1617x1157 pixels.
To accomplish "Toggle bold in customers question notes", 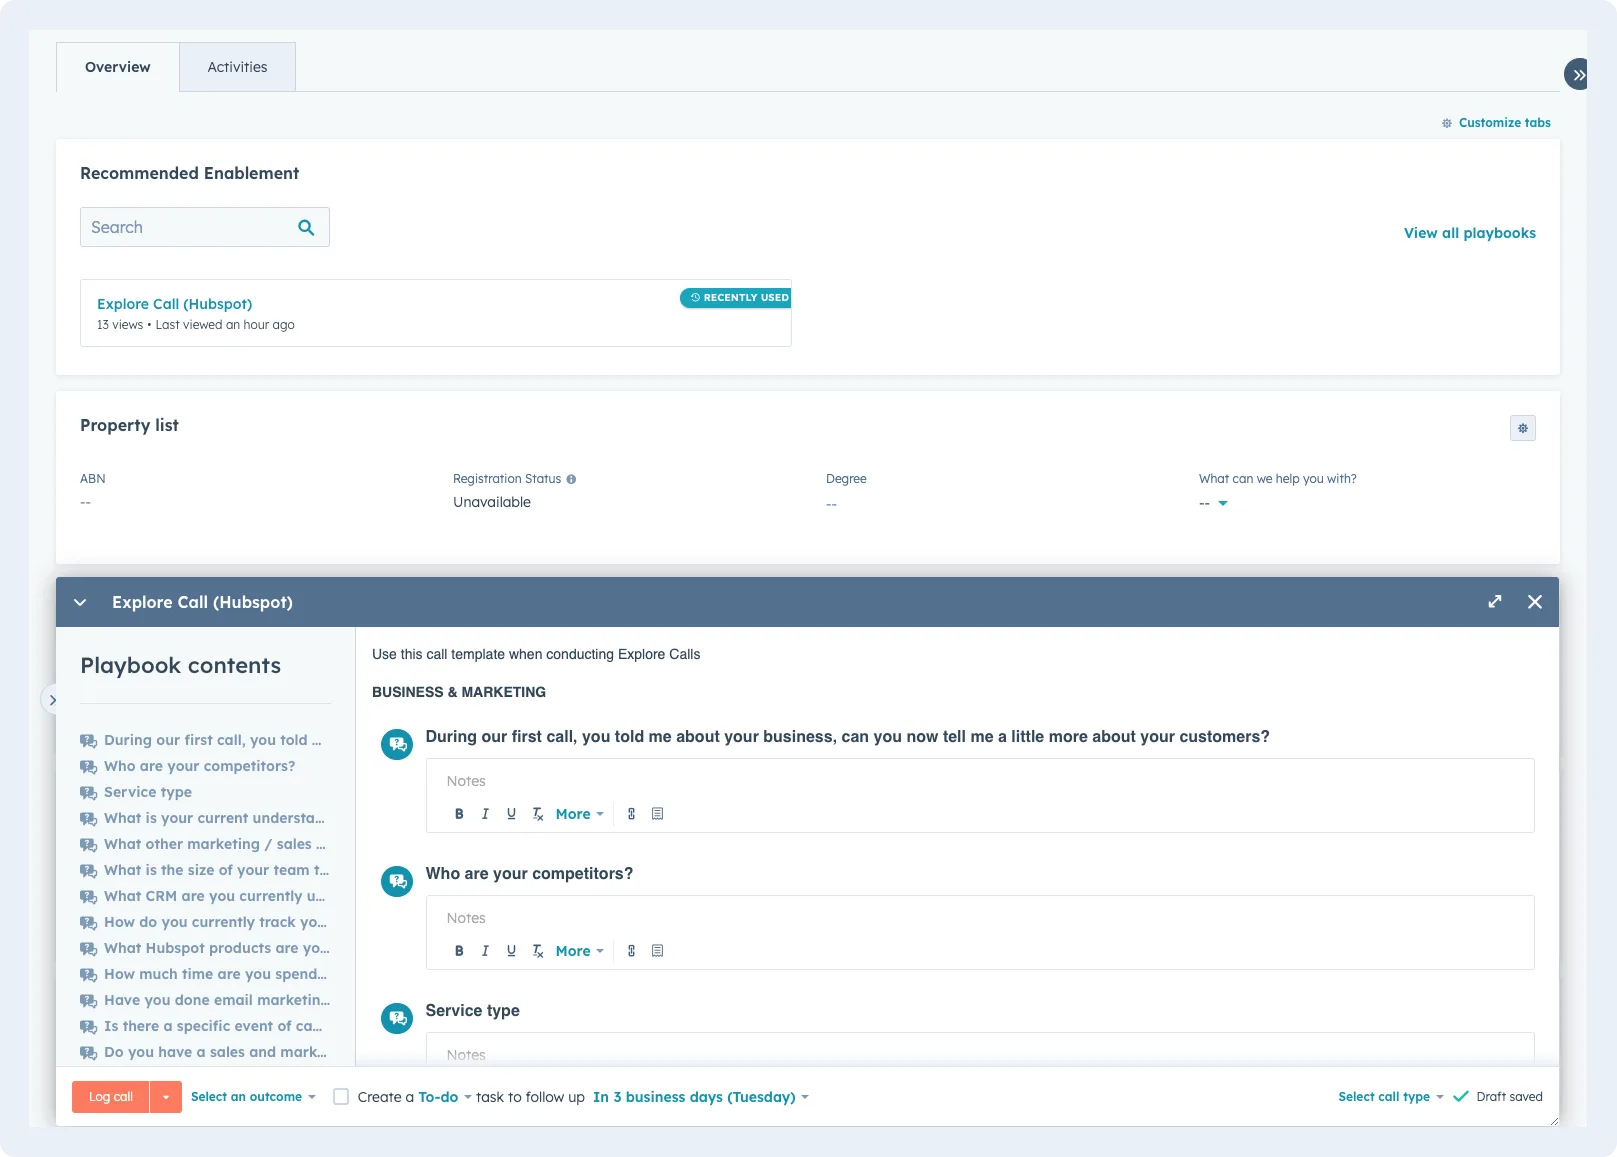I will (459, 814).
